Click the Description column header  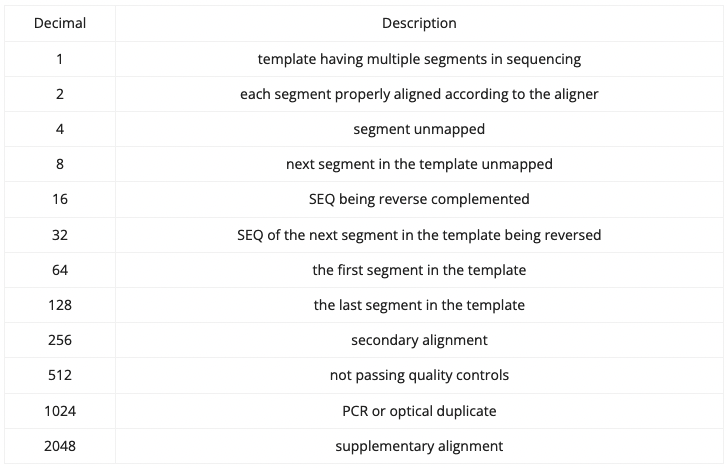click(x=419, y=23)
